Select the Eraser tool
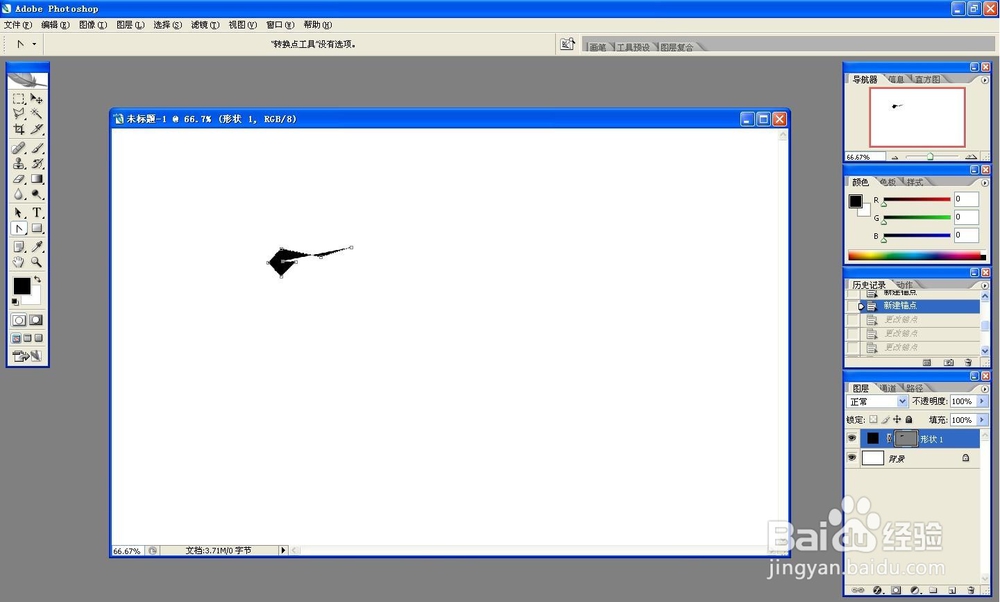1000x602 pixels. click(18, 179)
